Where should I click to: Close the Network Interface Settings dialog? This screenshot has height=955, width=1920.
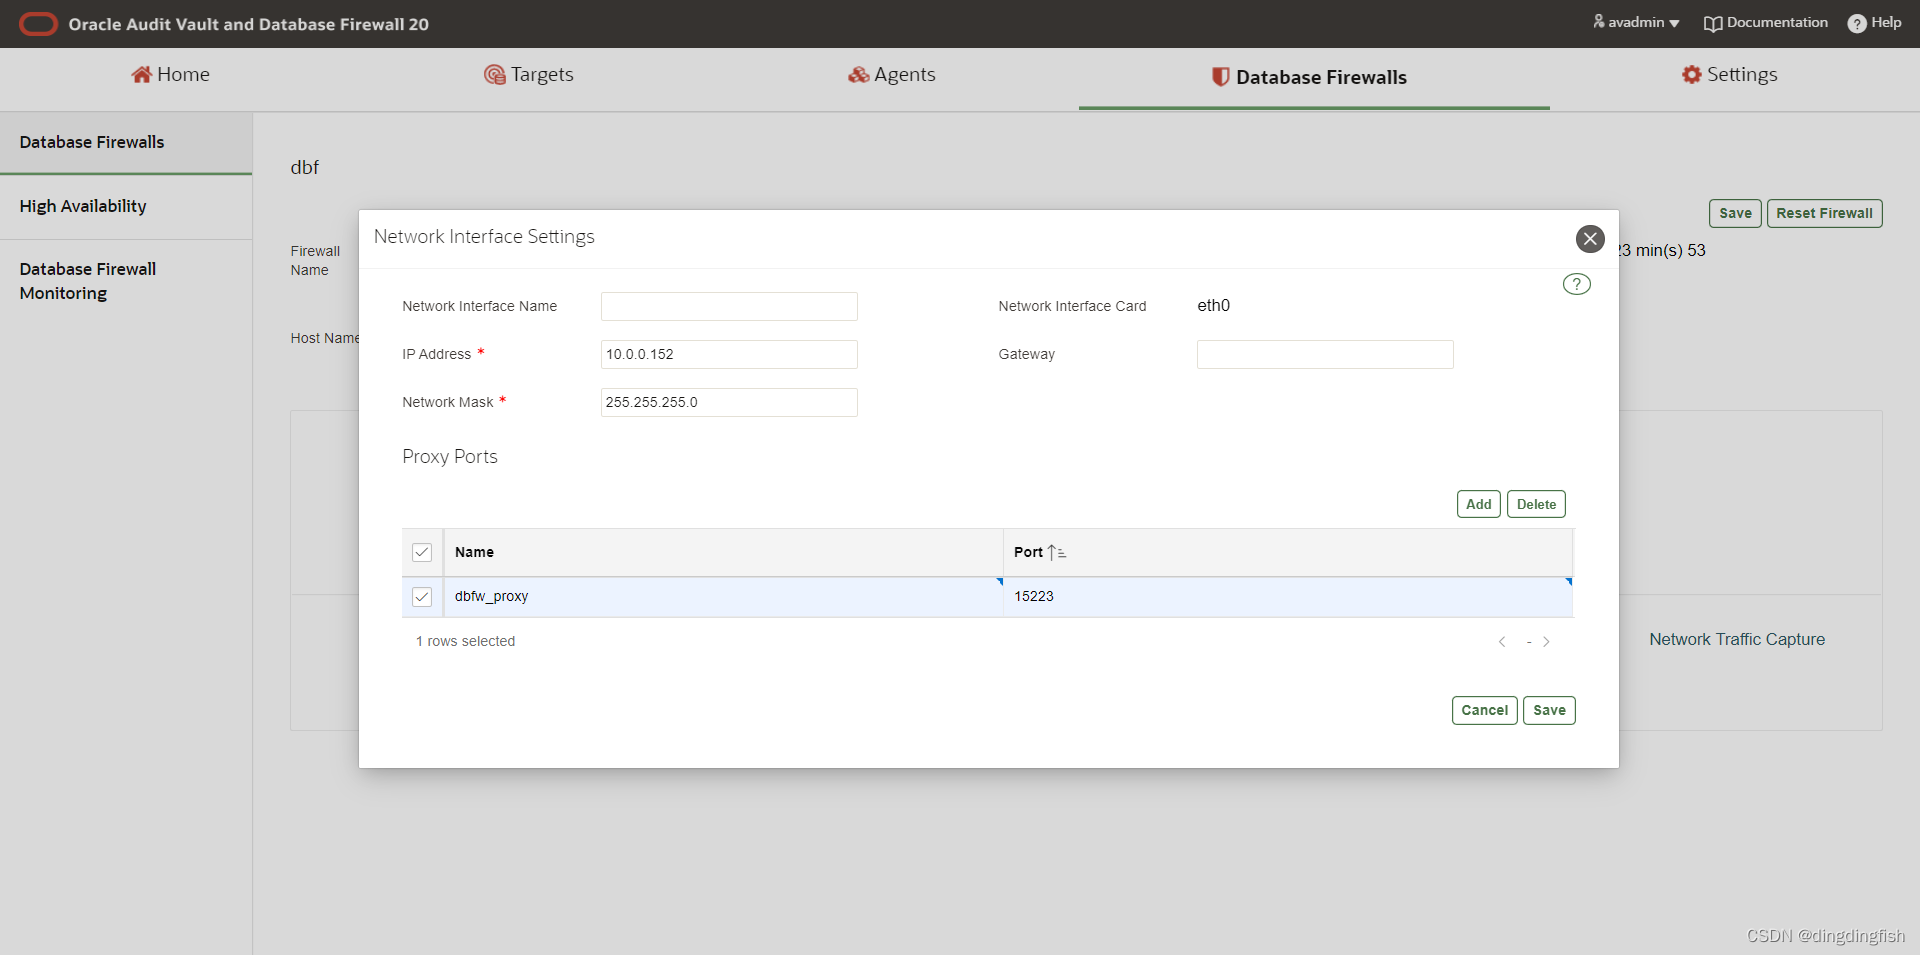point(1590,239)
